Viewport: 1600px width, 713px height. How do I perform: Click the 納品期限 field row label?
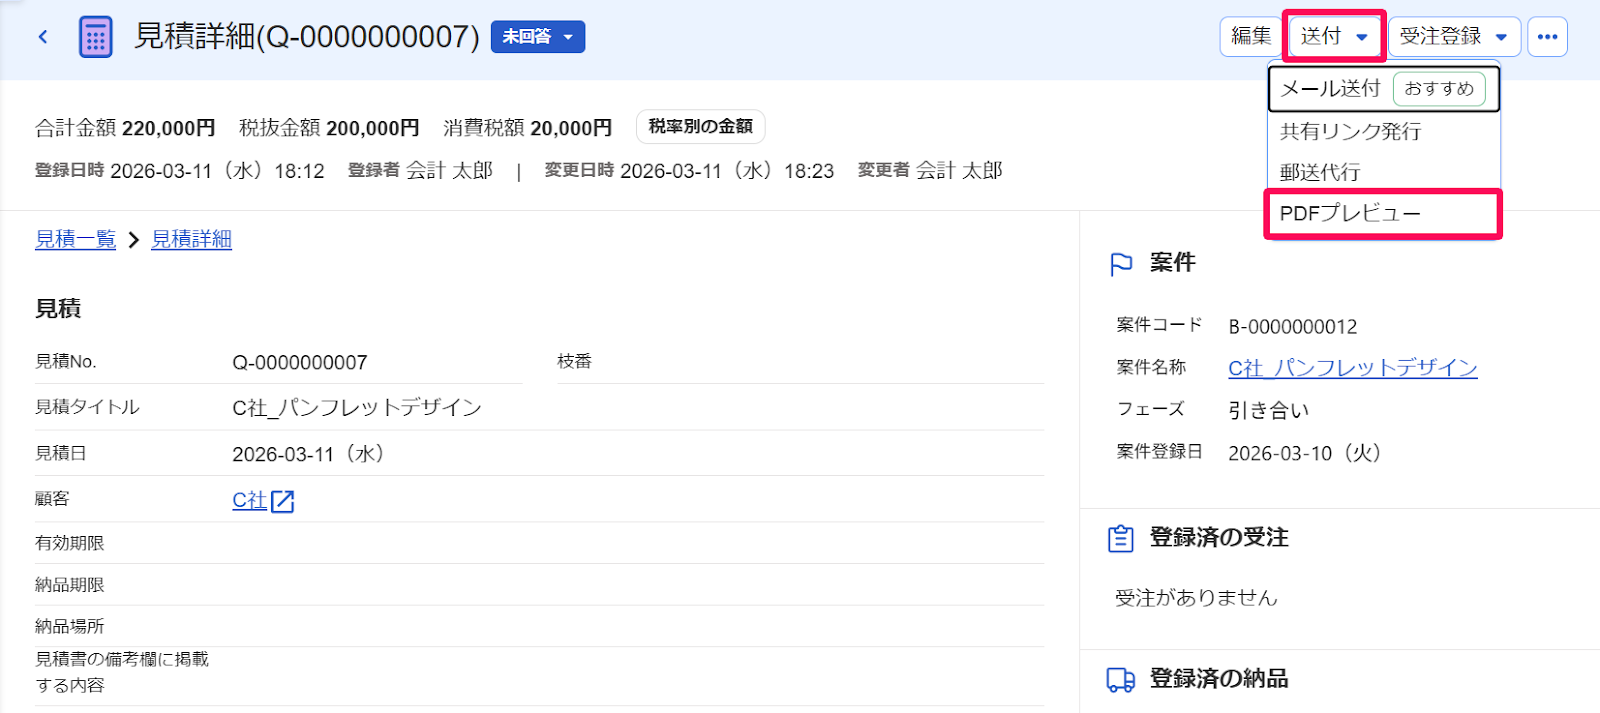pos(70,585)
